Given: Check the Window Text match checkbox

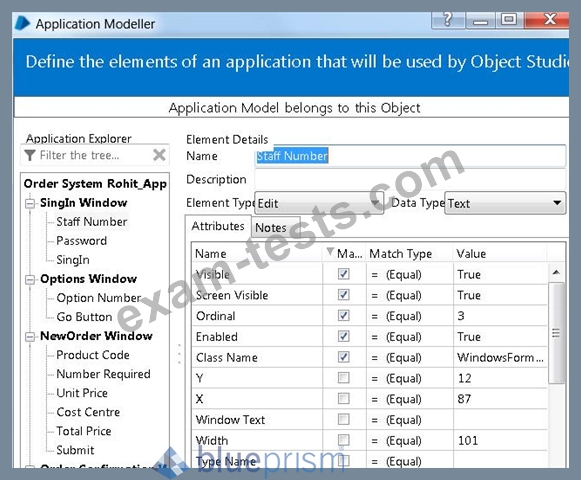Looking at the screenshot, I should coord(343,419).
